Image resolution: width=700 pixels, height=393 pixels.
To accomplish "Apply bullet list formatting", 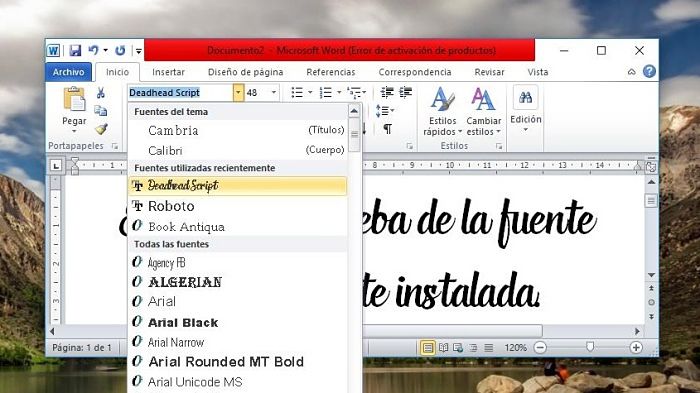I will [x=297, y=92].
